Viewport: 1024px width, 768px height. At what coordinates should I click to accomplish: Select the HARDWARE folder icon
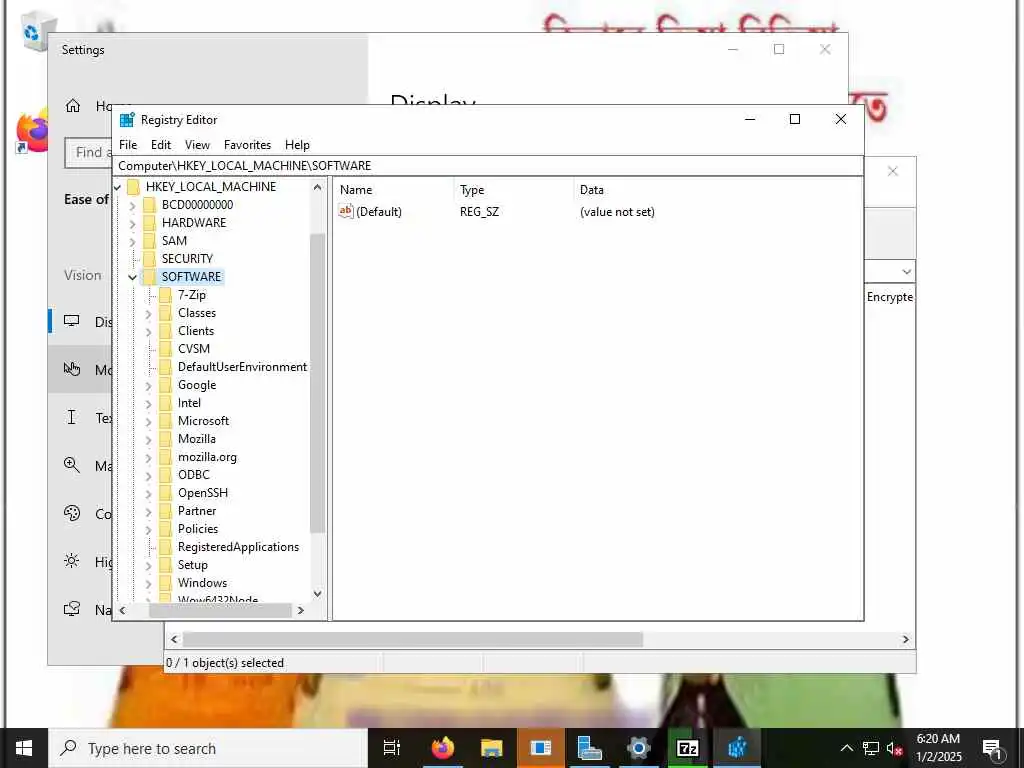pos(150,223)
